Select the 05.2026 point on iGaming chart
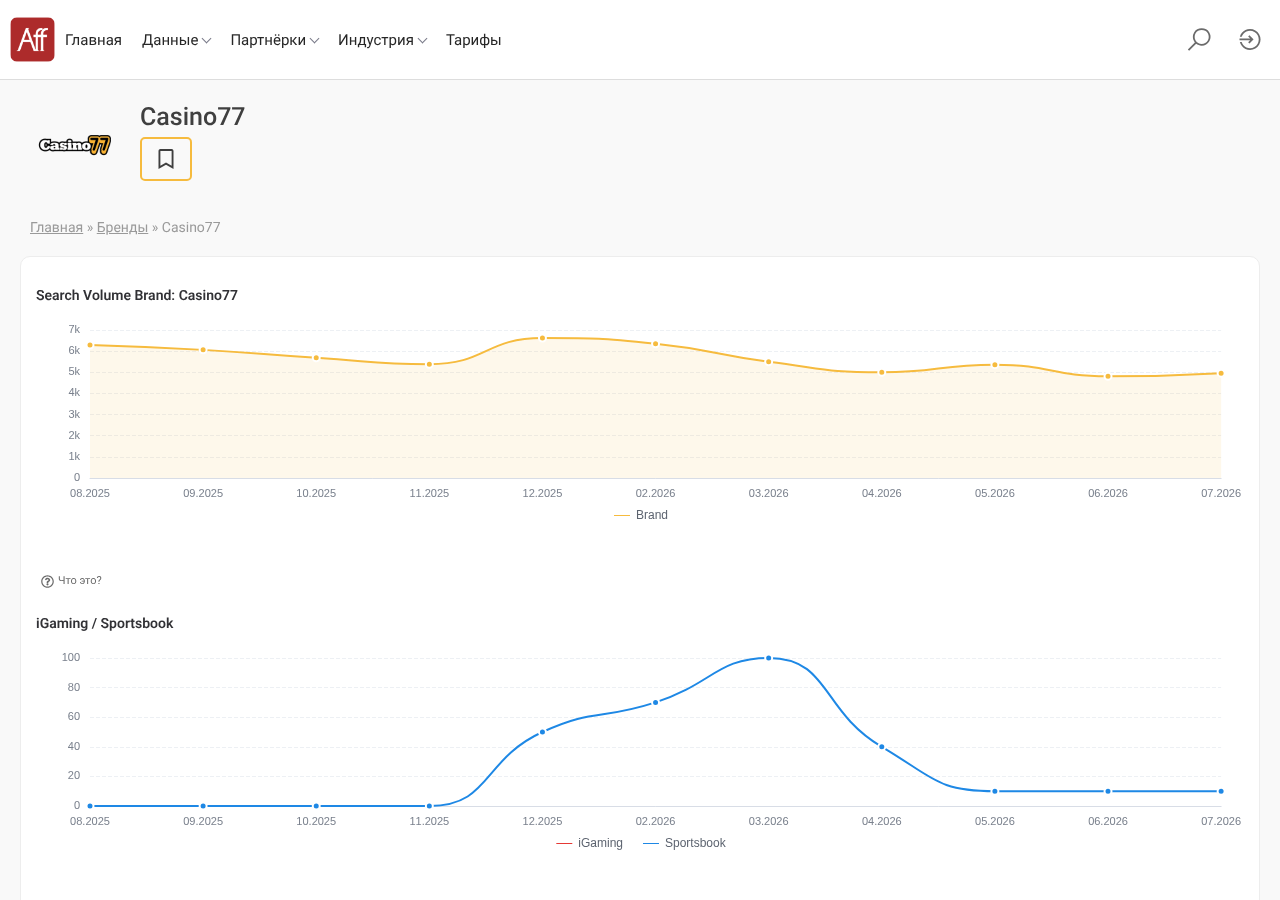The image size is (1280, 900). (x=995, y=791)
